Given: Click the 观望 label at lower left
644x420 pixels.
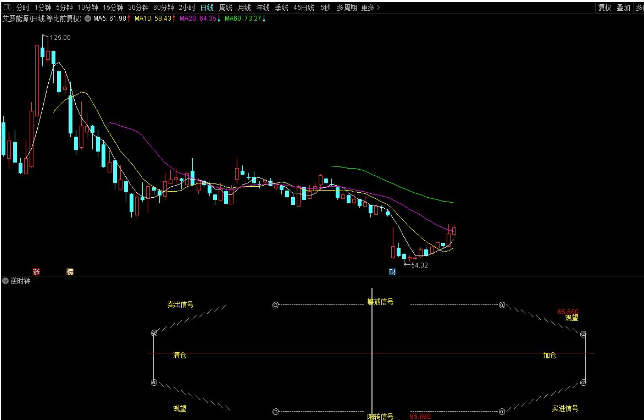Looking at the screenshot, I should click(180, 409).
